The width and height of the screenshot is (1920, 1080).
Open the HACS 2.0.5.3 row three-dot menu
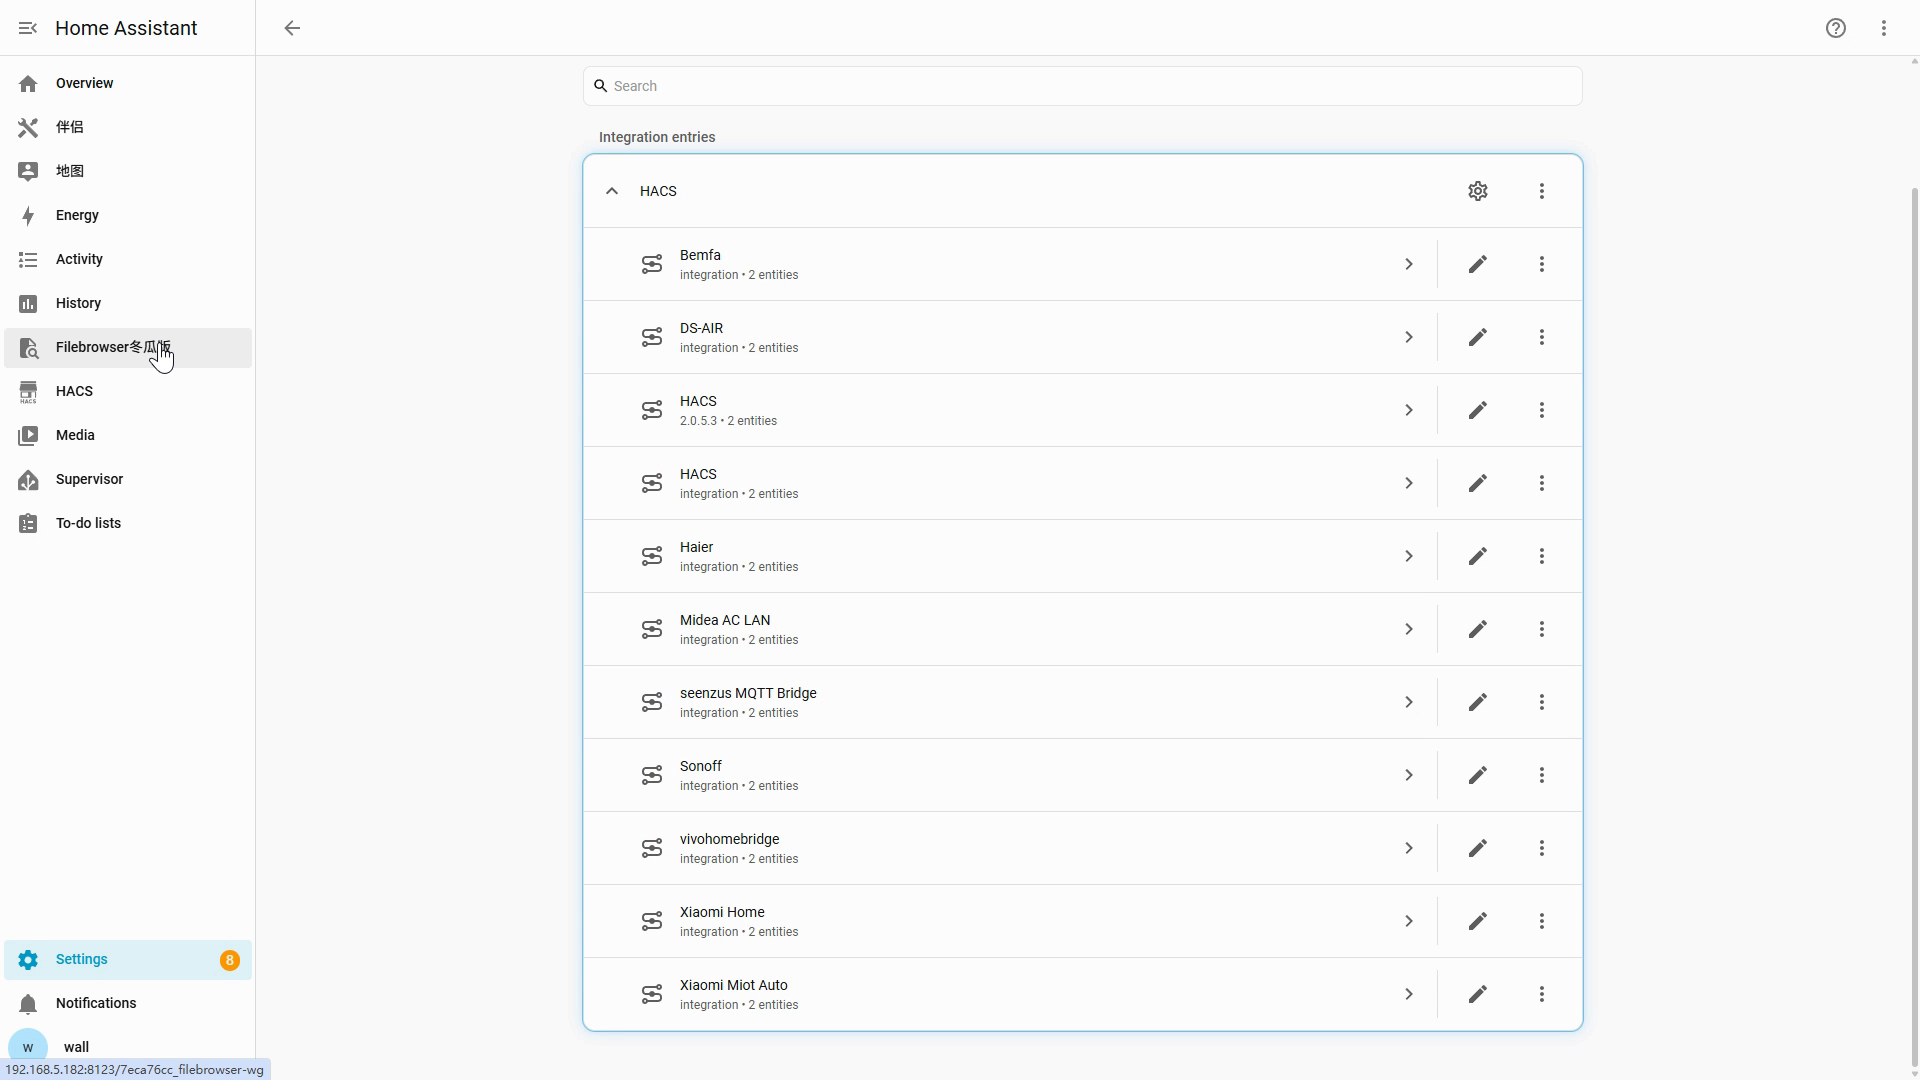pyautogui.click(x=1542, y=410)
